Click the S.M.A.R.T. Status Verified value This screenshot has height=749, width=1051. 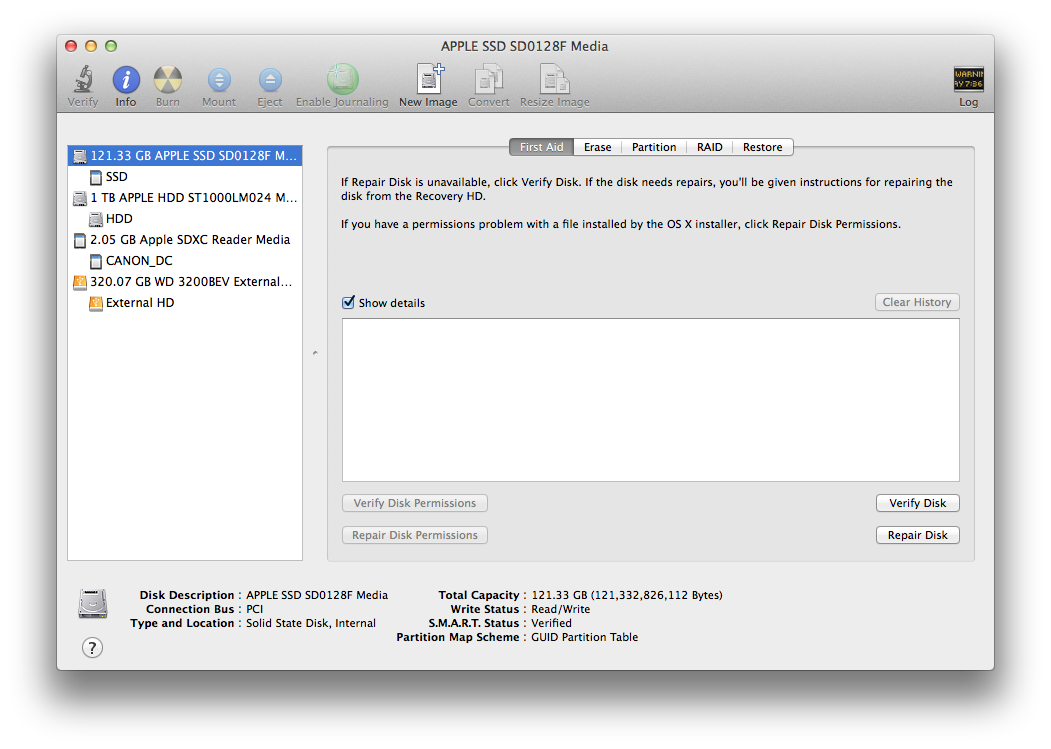tap(552, 624)
